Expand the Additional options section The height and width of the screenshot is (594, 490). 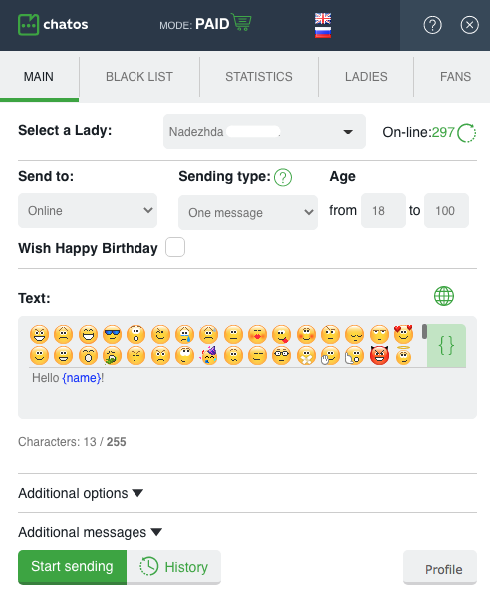[80, 493]
